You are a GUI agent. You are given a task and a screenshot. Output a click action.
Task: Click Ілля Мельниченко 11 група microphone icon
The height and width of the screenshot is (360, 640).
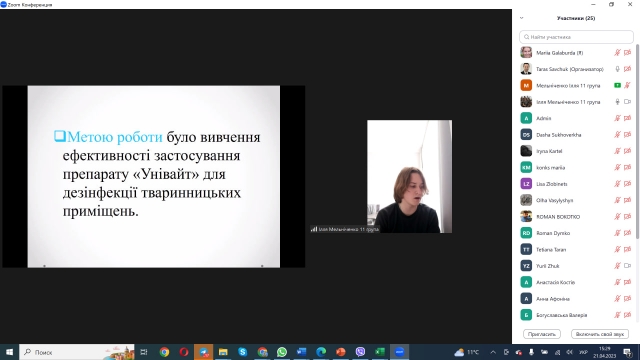(x=617, y=102)
